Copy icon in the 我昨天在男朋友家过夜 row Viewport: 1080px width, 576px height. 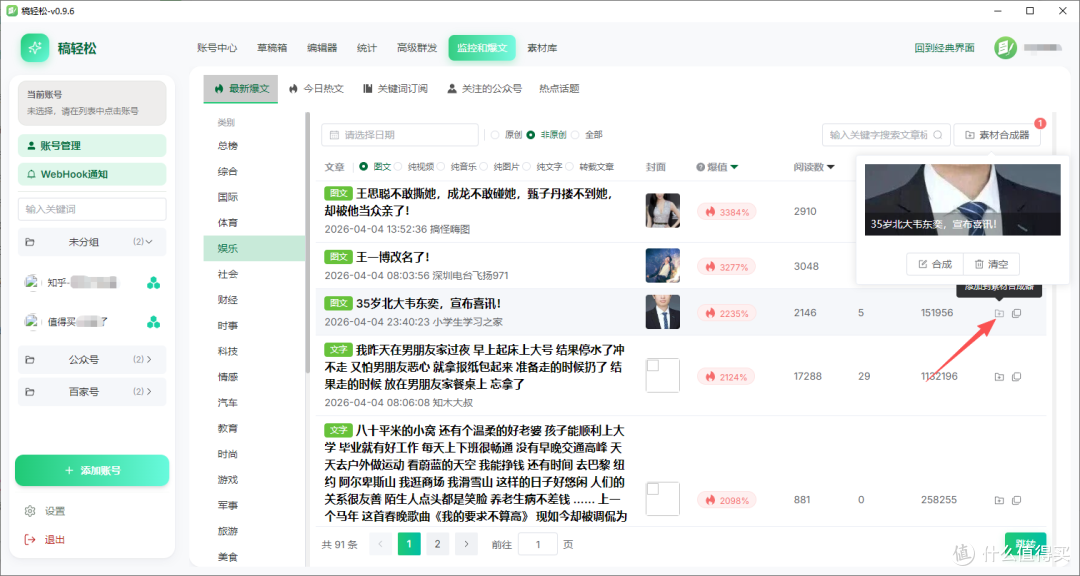pyautogui.click(x=1017, y=377)
